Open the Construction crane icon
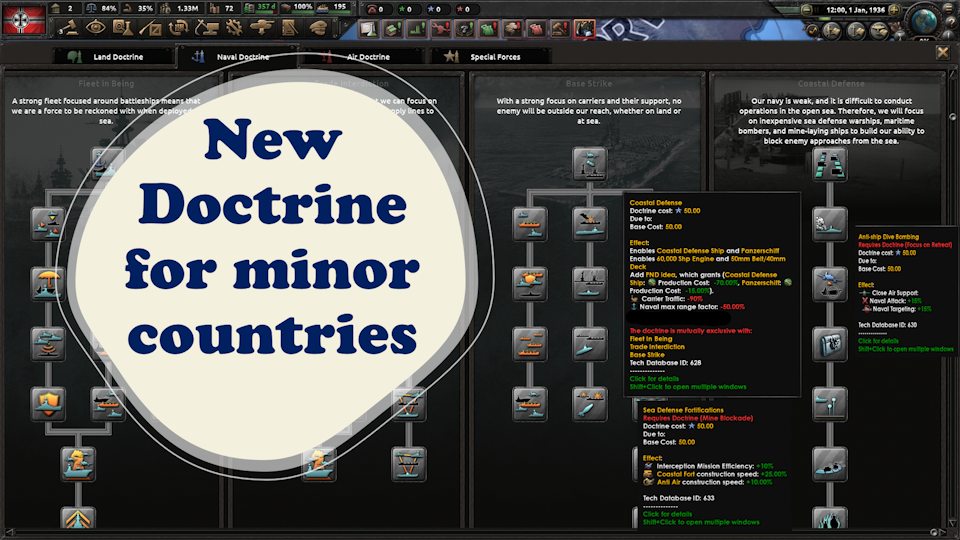Image resolution: width=960 pixels, height=540 pixels. 206,28
